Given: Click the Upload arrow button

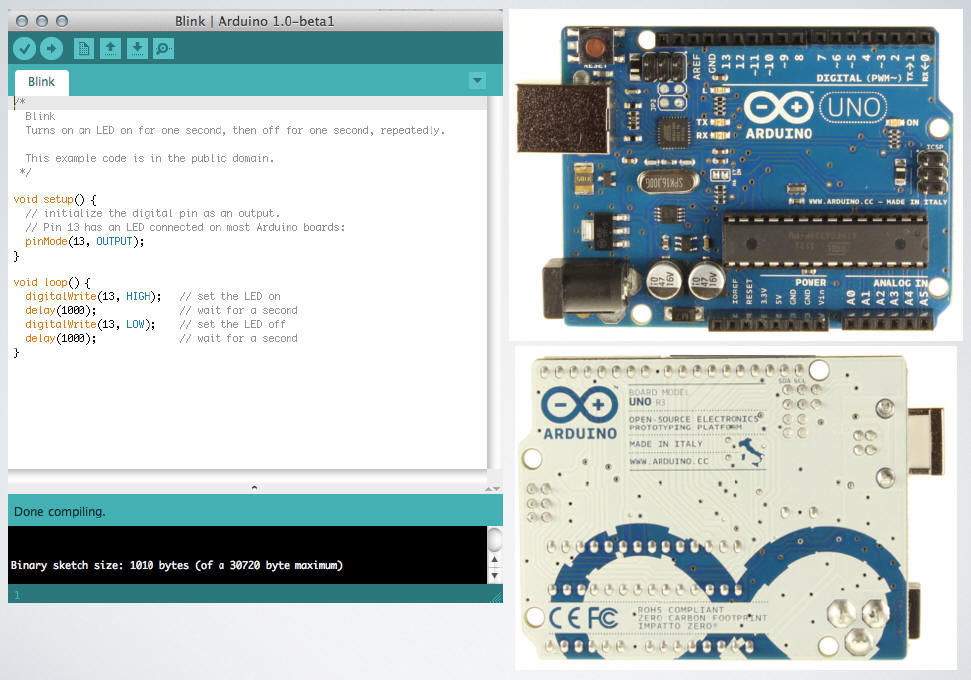Looking at the screenshot, I should tap(51, 48).
